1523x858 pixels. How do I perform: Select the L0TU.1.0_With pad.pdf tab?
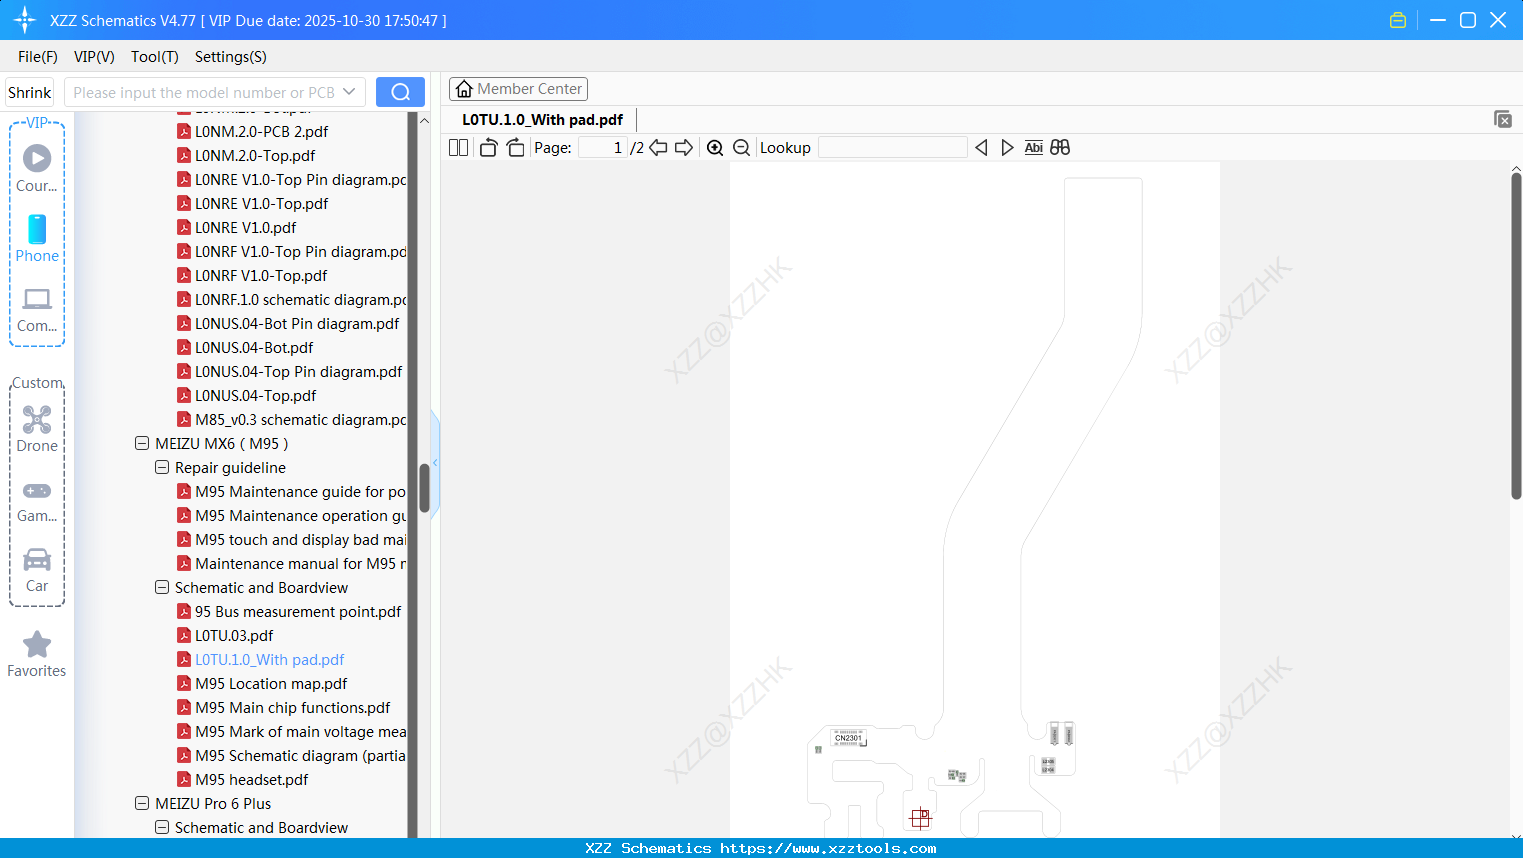[542, 120]
